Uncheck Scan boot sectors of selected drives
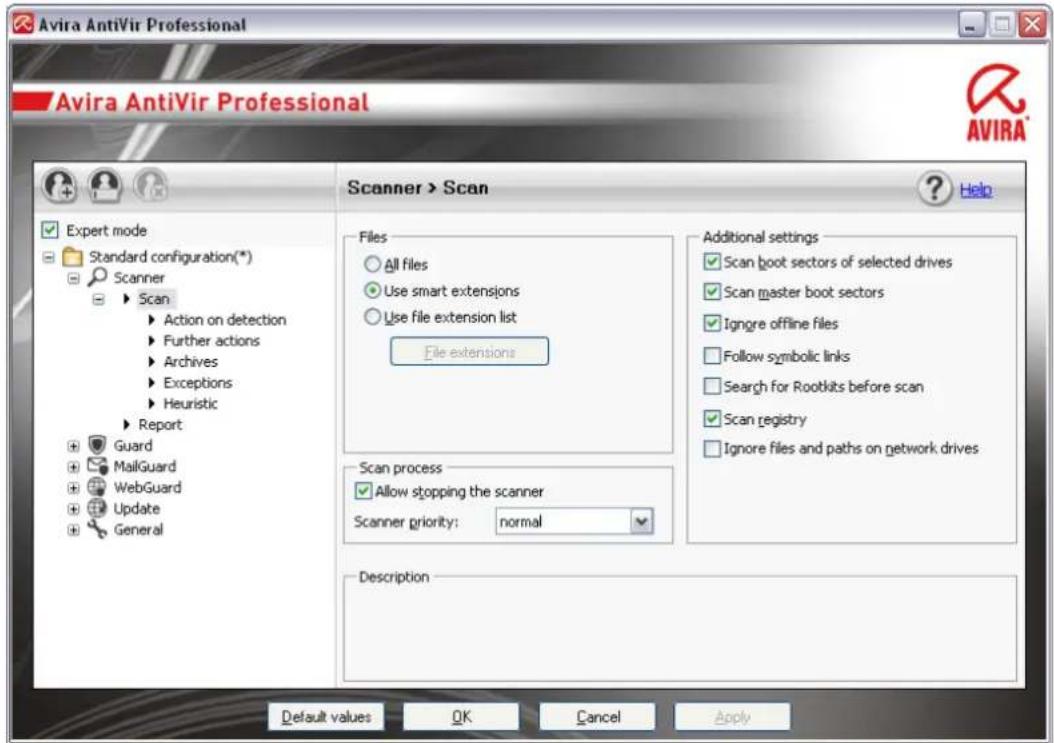The height and width of the screenshot is (743, 1054). coord(712,262)
